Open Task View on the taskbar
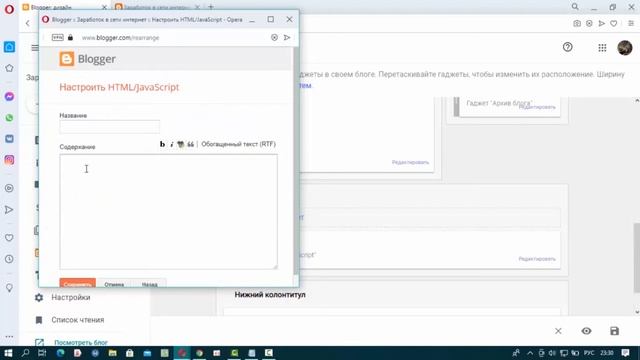The image size is (640, 360). pos(42,353)
